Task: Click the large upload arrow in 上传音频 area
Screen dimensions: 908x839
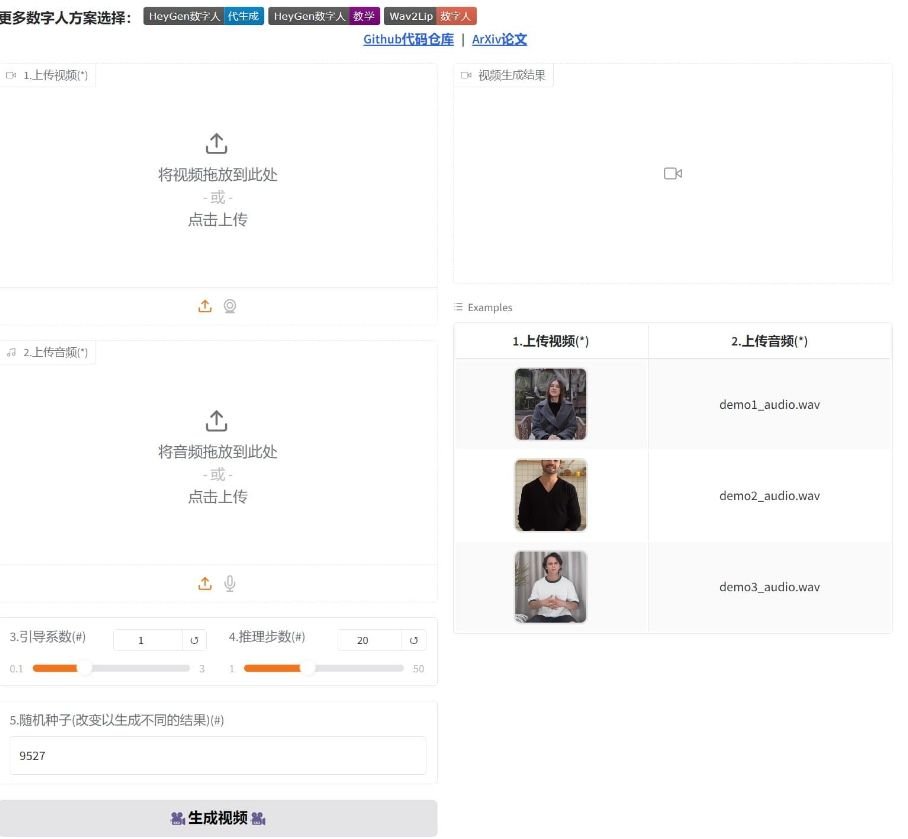Action: tap(217, 421)
